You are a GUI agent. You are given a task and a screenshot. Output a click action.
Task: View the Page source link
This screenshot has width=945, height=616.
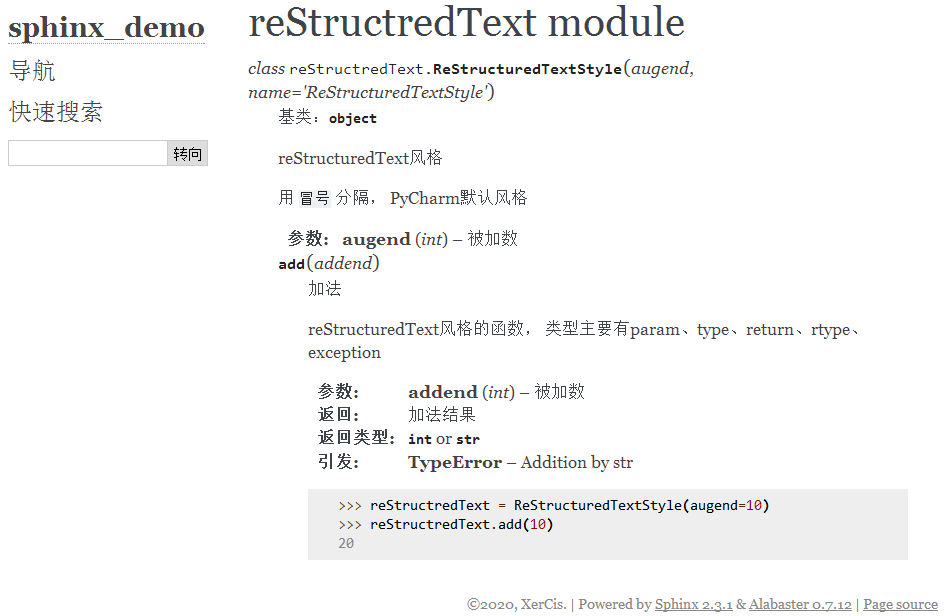tap(899, 604)
